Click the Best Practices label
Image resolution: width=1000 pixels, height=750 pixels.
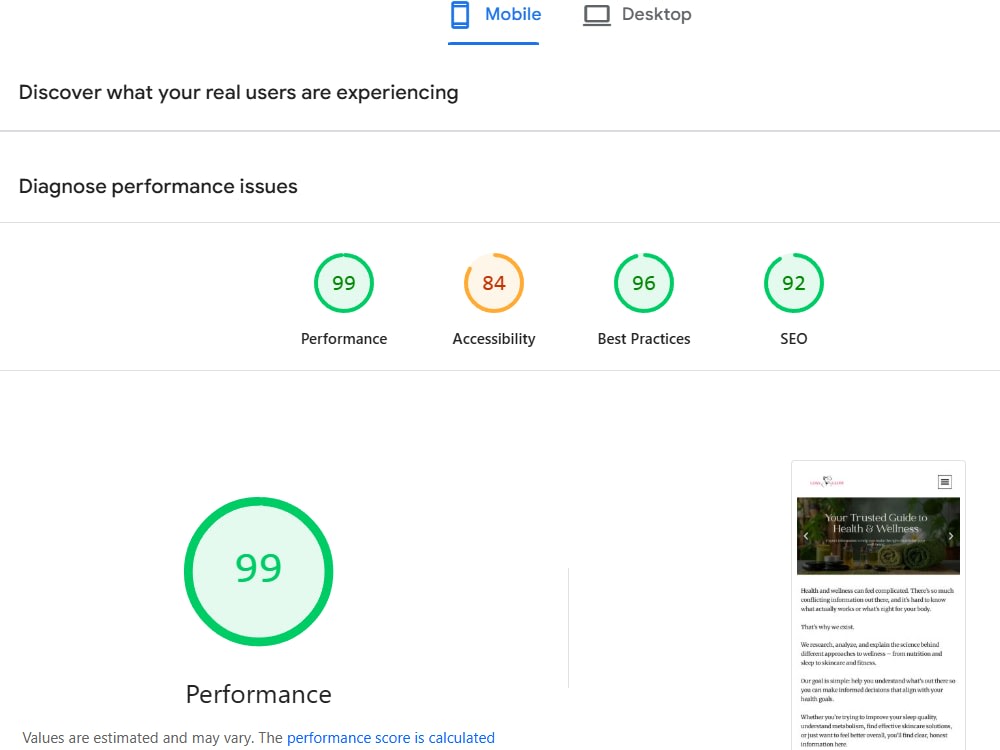point(643,339)
